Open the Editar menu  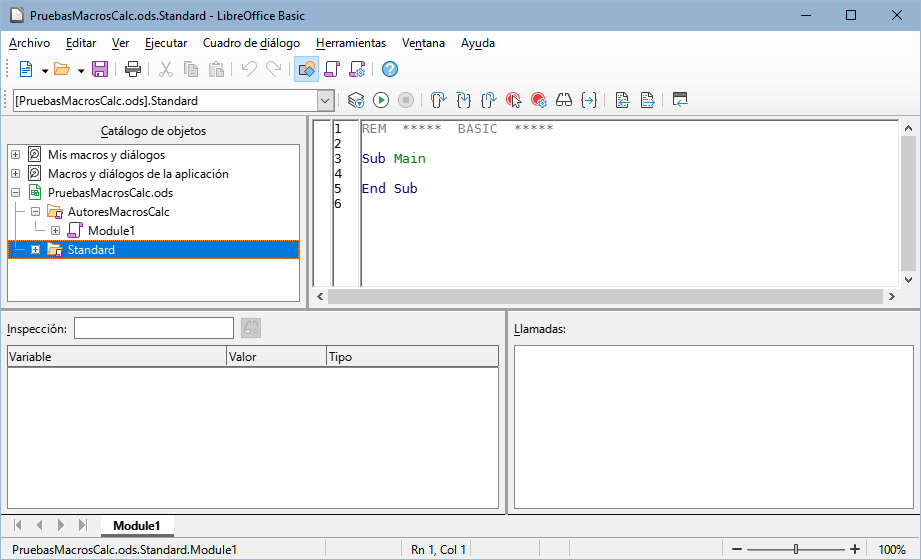pyautogui.click(x=81, y=43)
